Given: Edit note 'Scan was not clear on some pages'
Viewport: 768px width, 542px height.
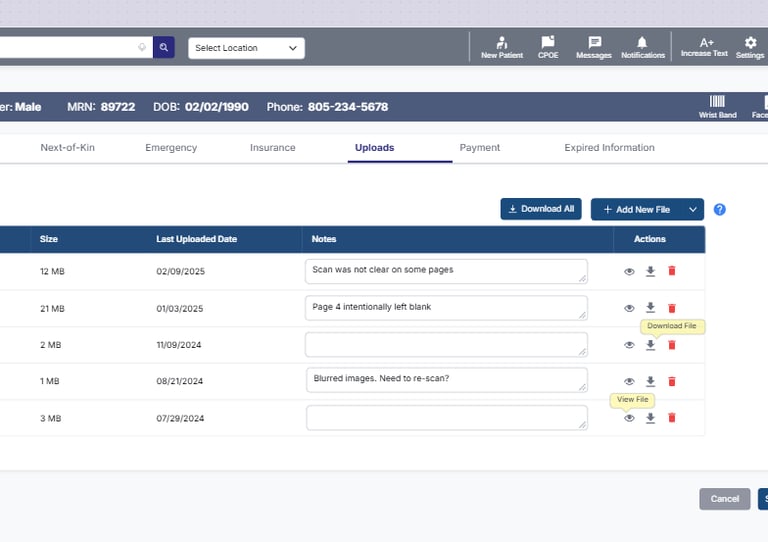Looking at the screenshot, I should (446, 271).
